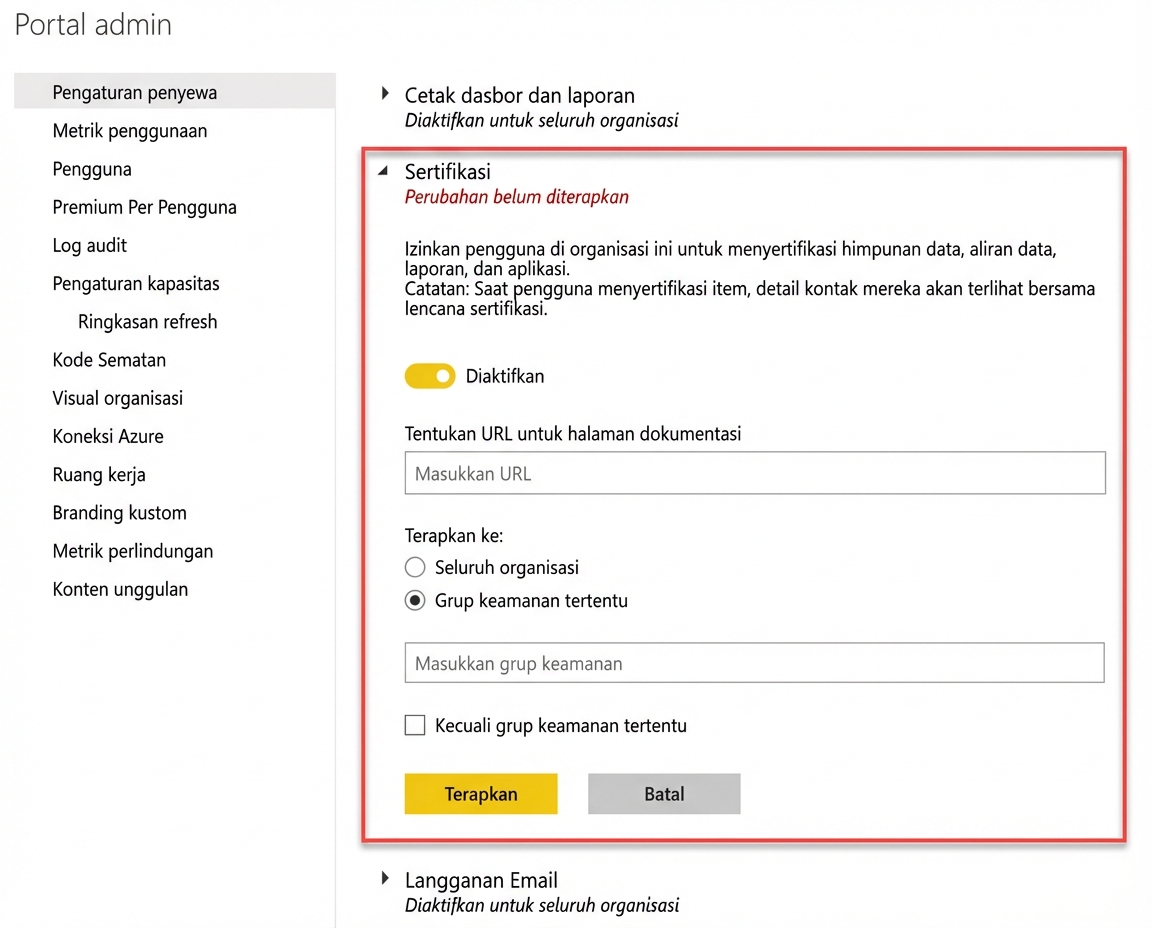Open Log audit from the sidebar
The width and height of the screenshot is (1152, 928).
(90, 245)
